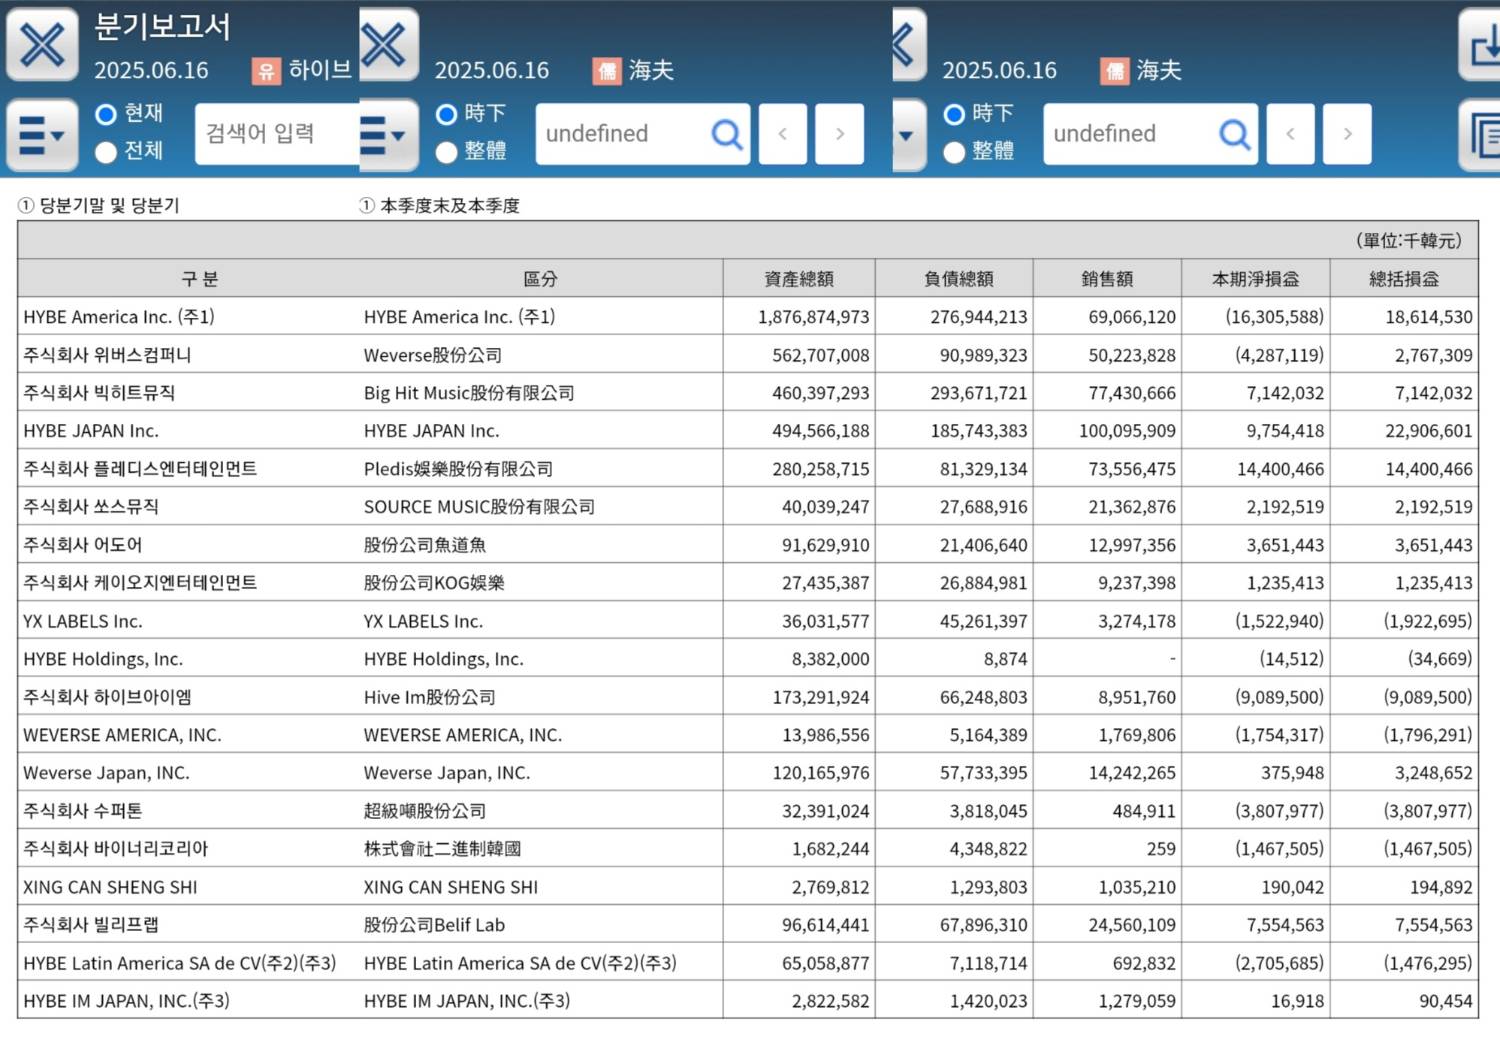Select the Hive Im股份公司 cell
Screen dimensions: 1500x1055
tap(429, 697)
